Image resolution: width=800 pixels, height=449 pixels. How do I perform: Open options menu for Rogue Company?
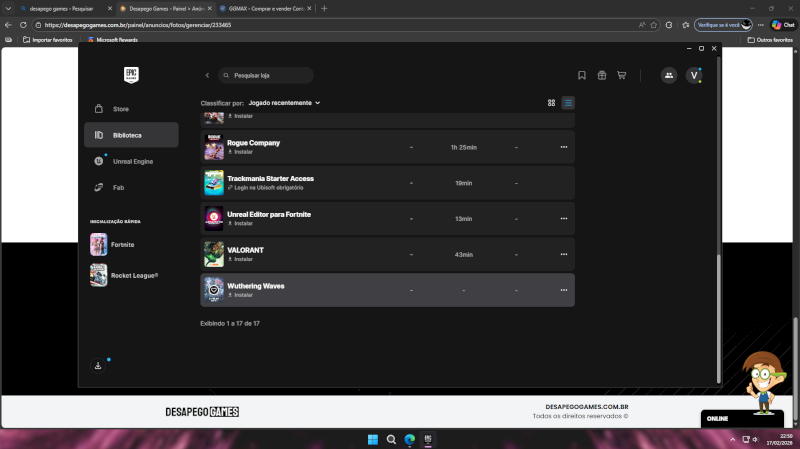[x=564, y=147]
